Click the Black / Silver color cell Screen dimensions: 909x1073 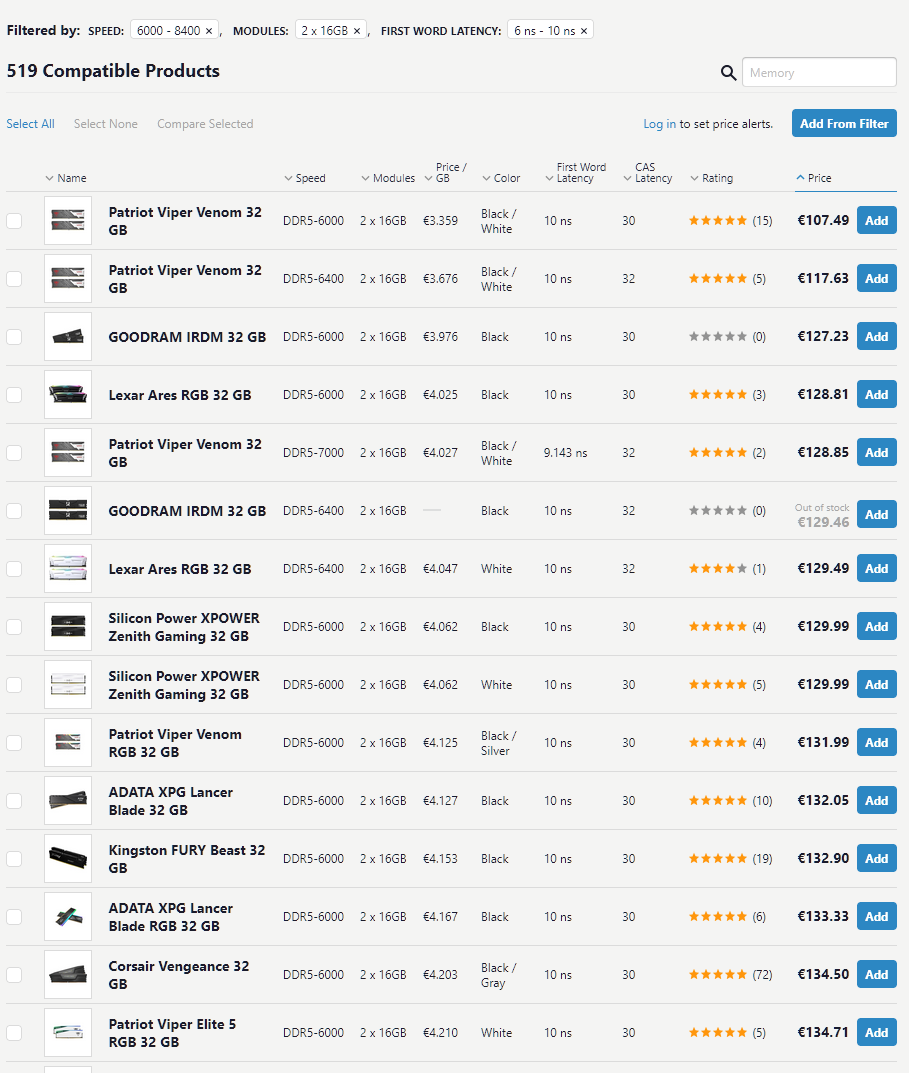[498, 743]
